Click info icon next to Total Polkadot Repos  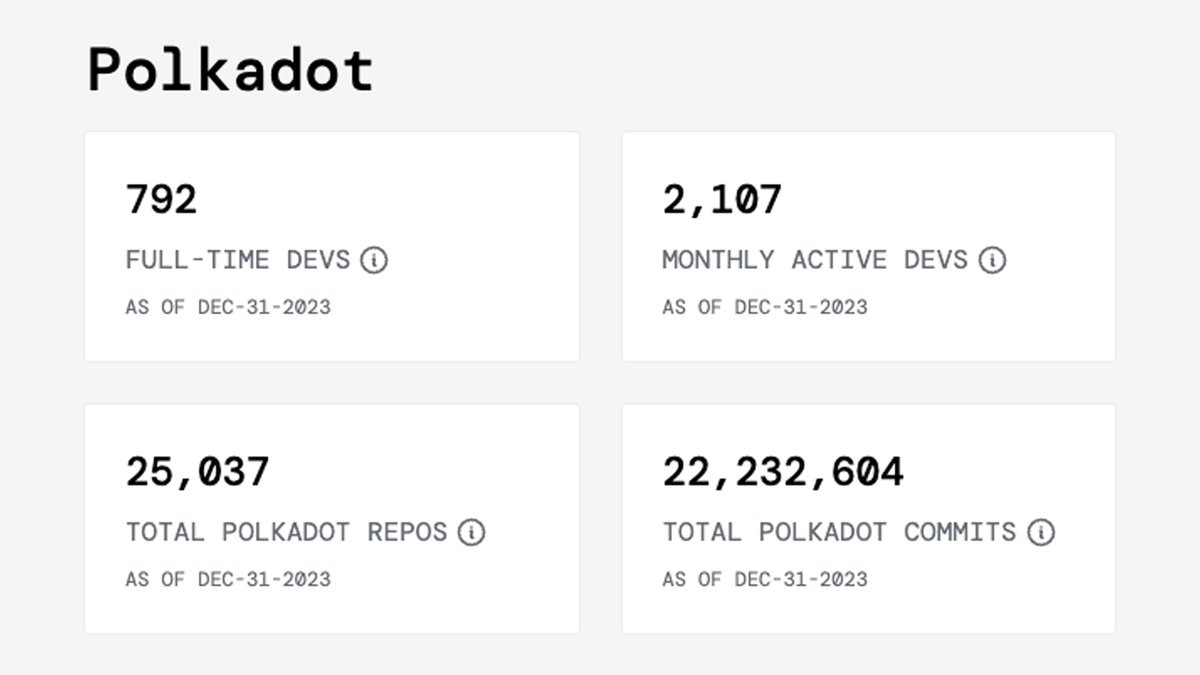tap(471, 532)
